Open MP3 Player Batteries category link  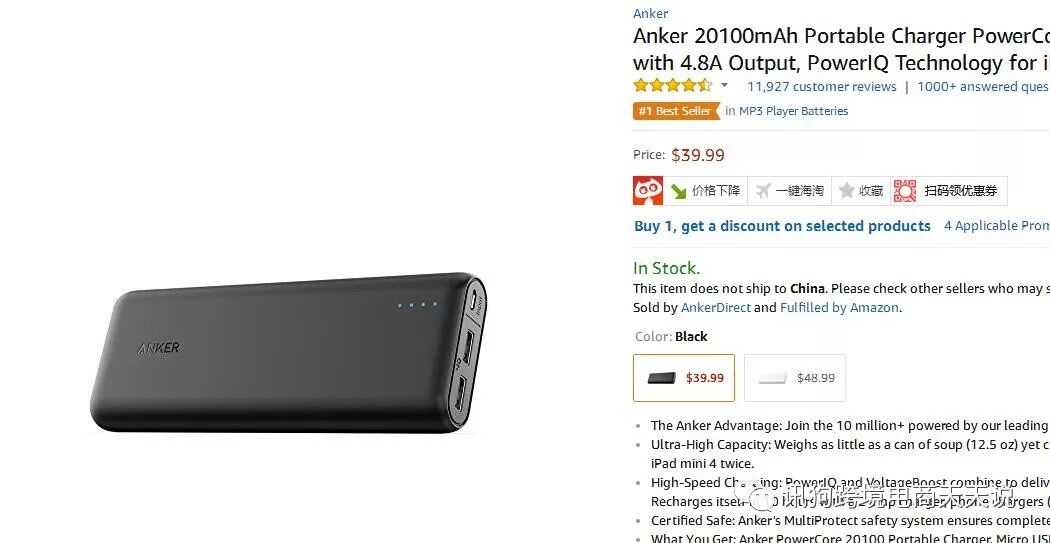tap(794, 111)
